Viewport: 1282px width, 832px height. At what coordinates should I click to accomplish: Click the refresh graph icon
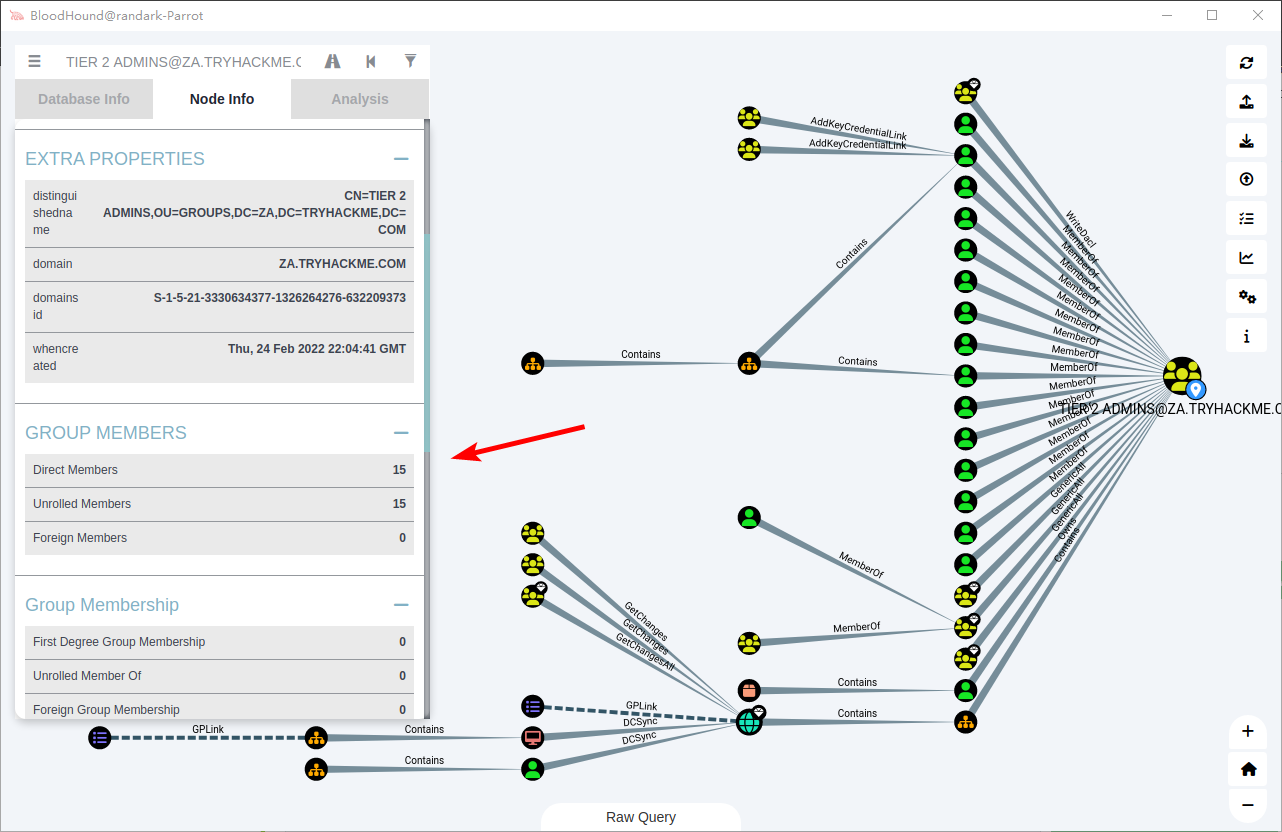click(x=1246, y=62)
